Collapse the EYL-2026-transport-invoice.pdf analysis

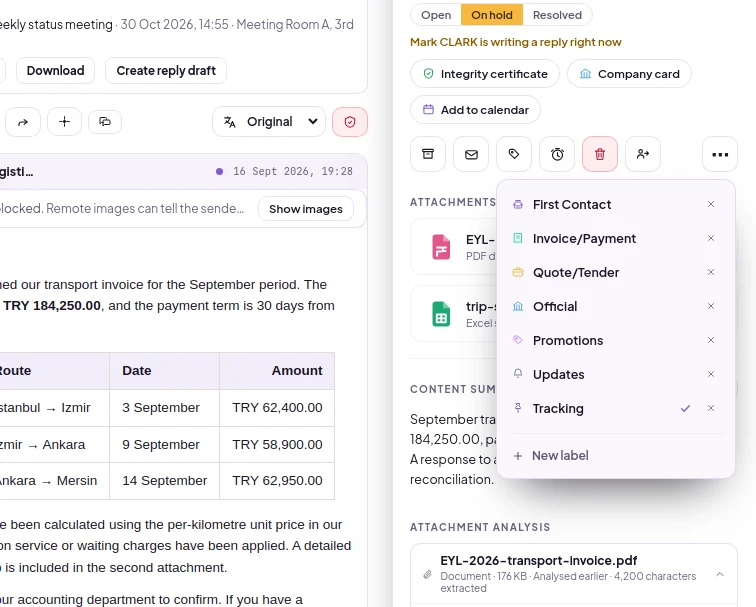pyautogui.click(x=720, y=574)
